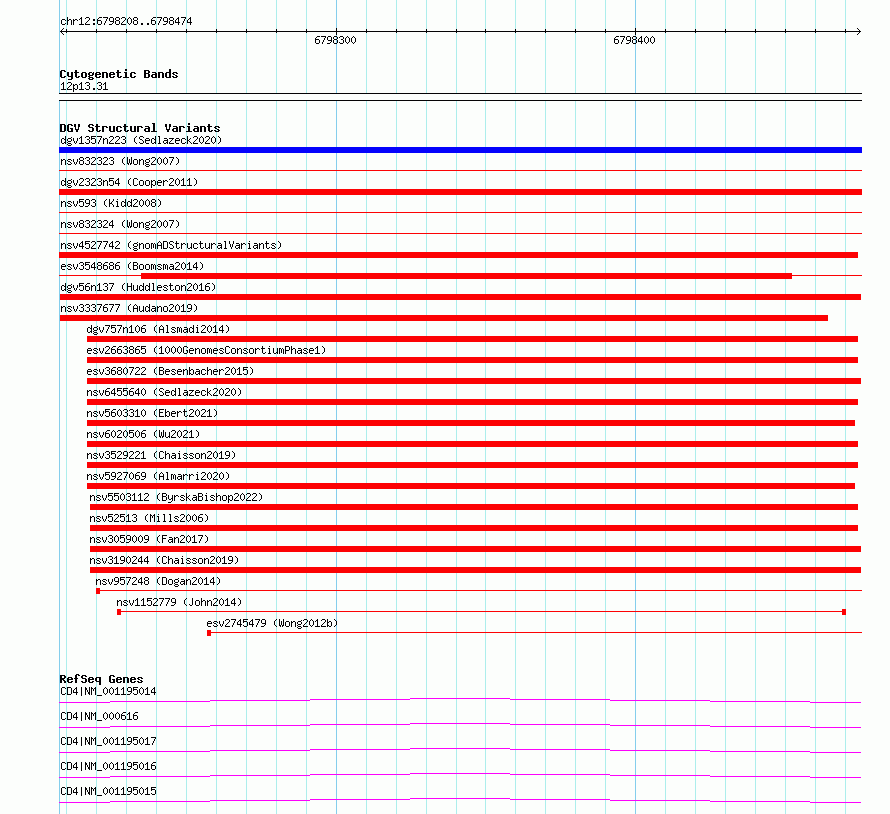890x814 pixels.
Task: Select esv3680722 (Besenbacher2015) variant
Action: click(x=170, y=371)
